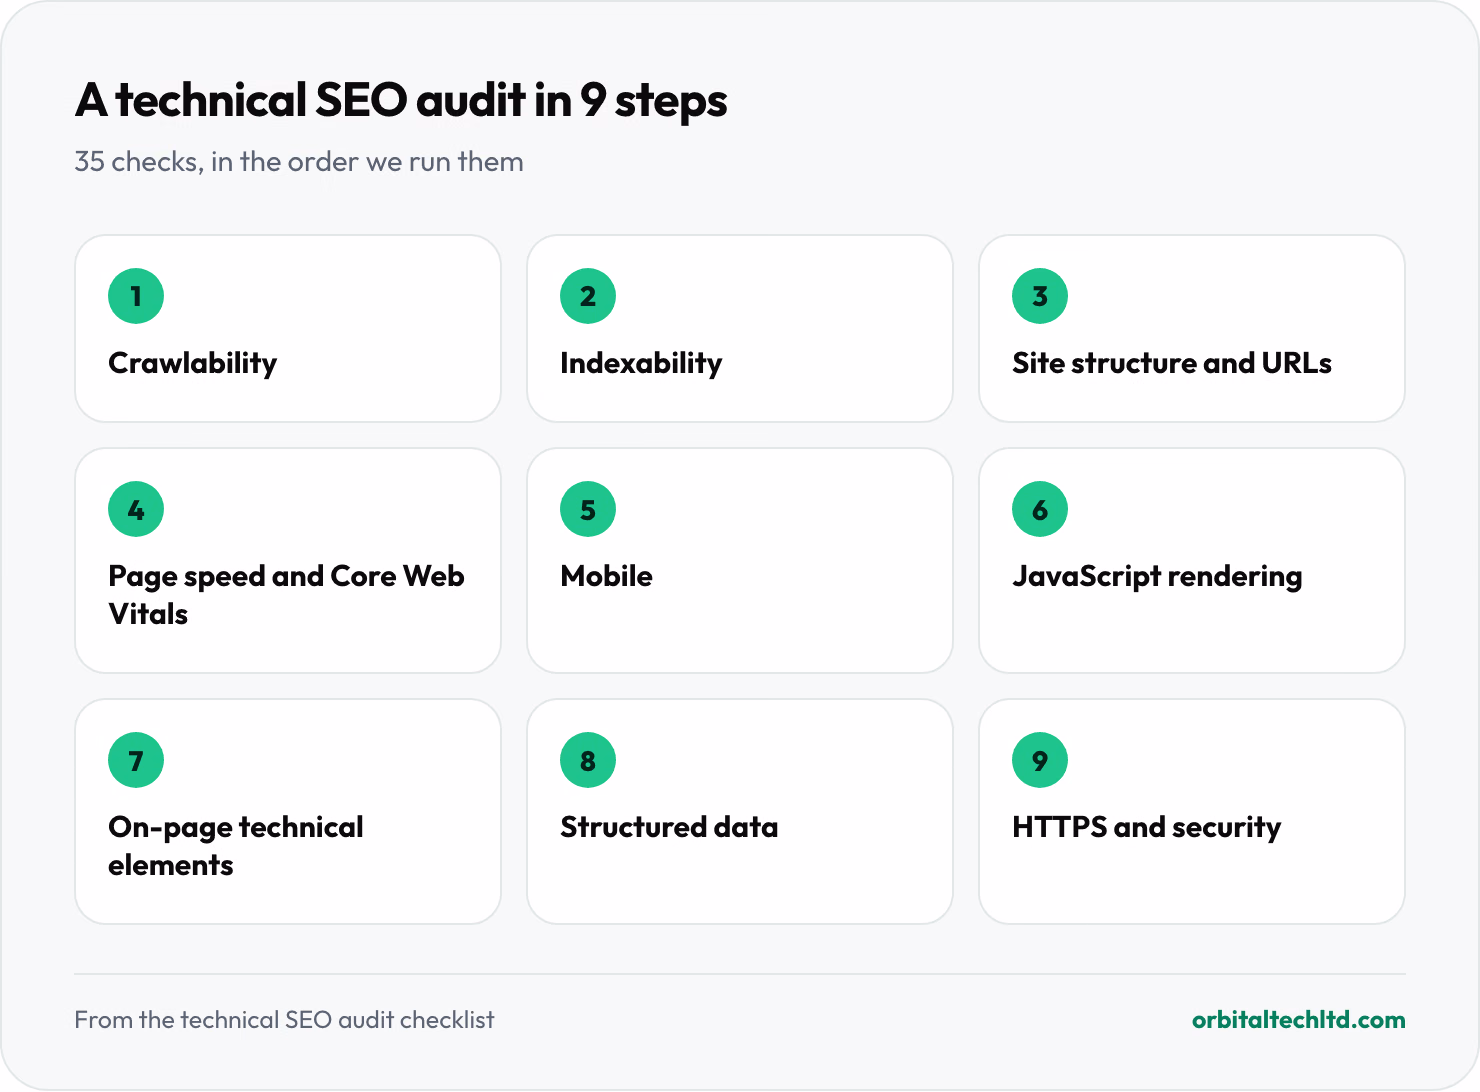Click the green number 9 badge
The width and height of the screenshot is (1480, 1092).
click(x=1040, y=760)
